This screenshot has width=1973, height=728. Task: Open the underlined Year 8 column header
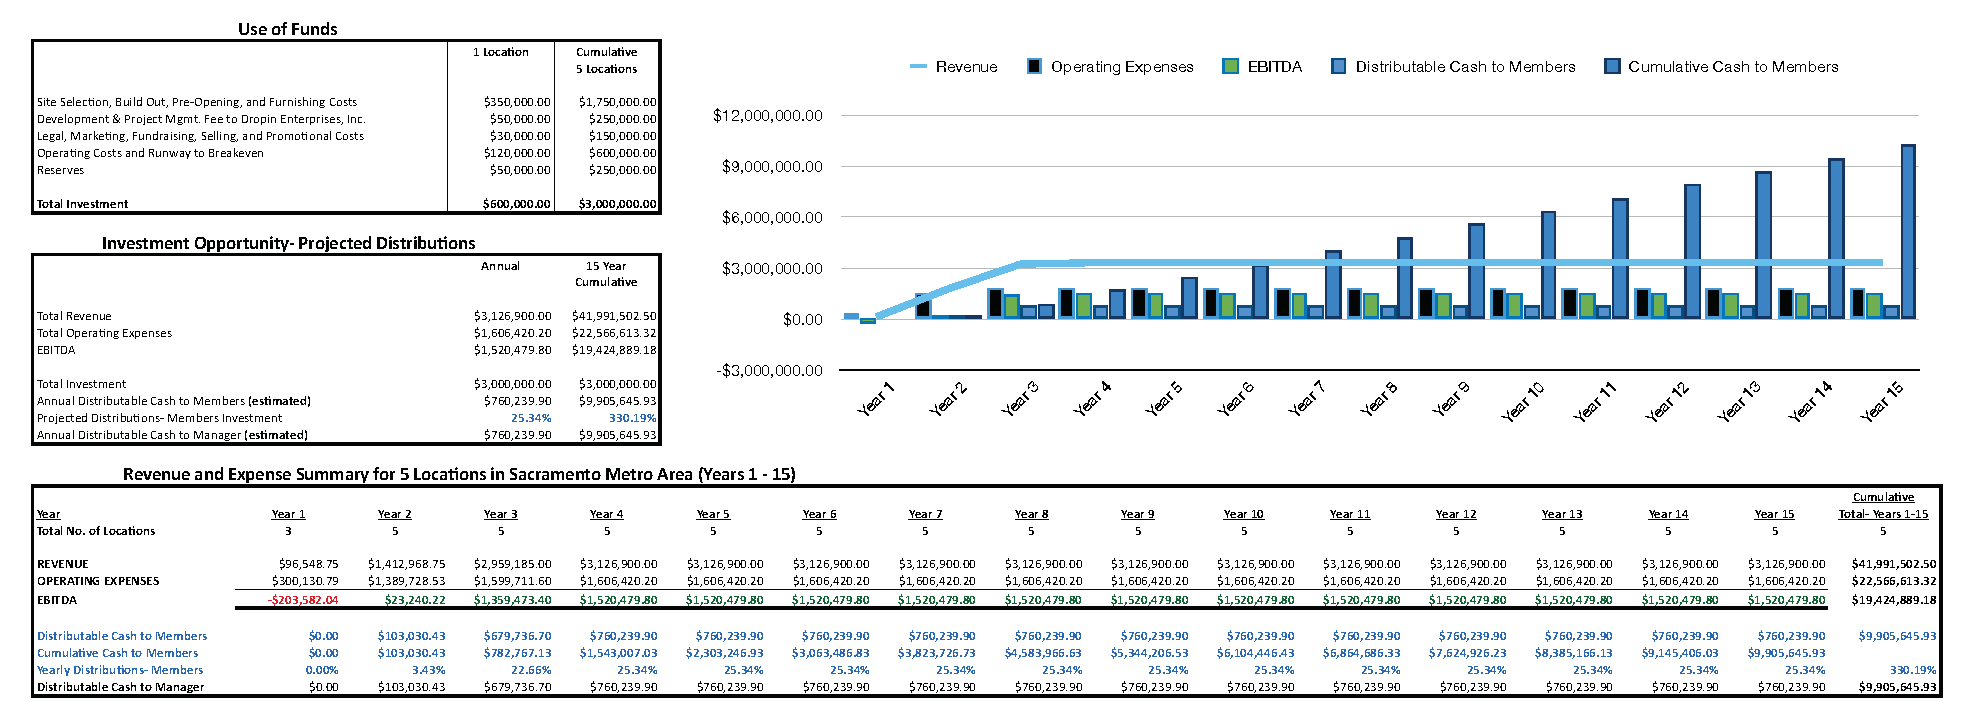(1031, 514)
